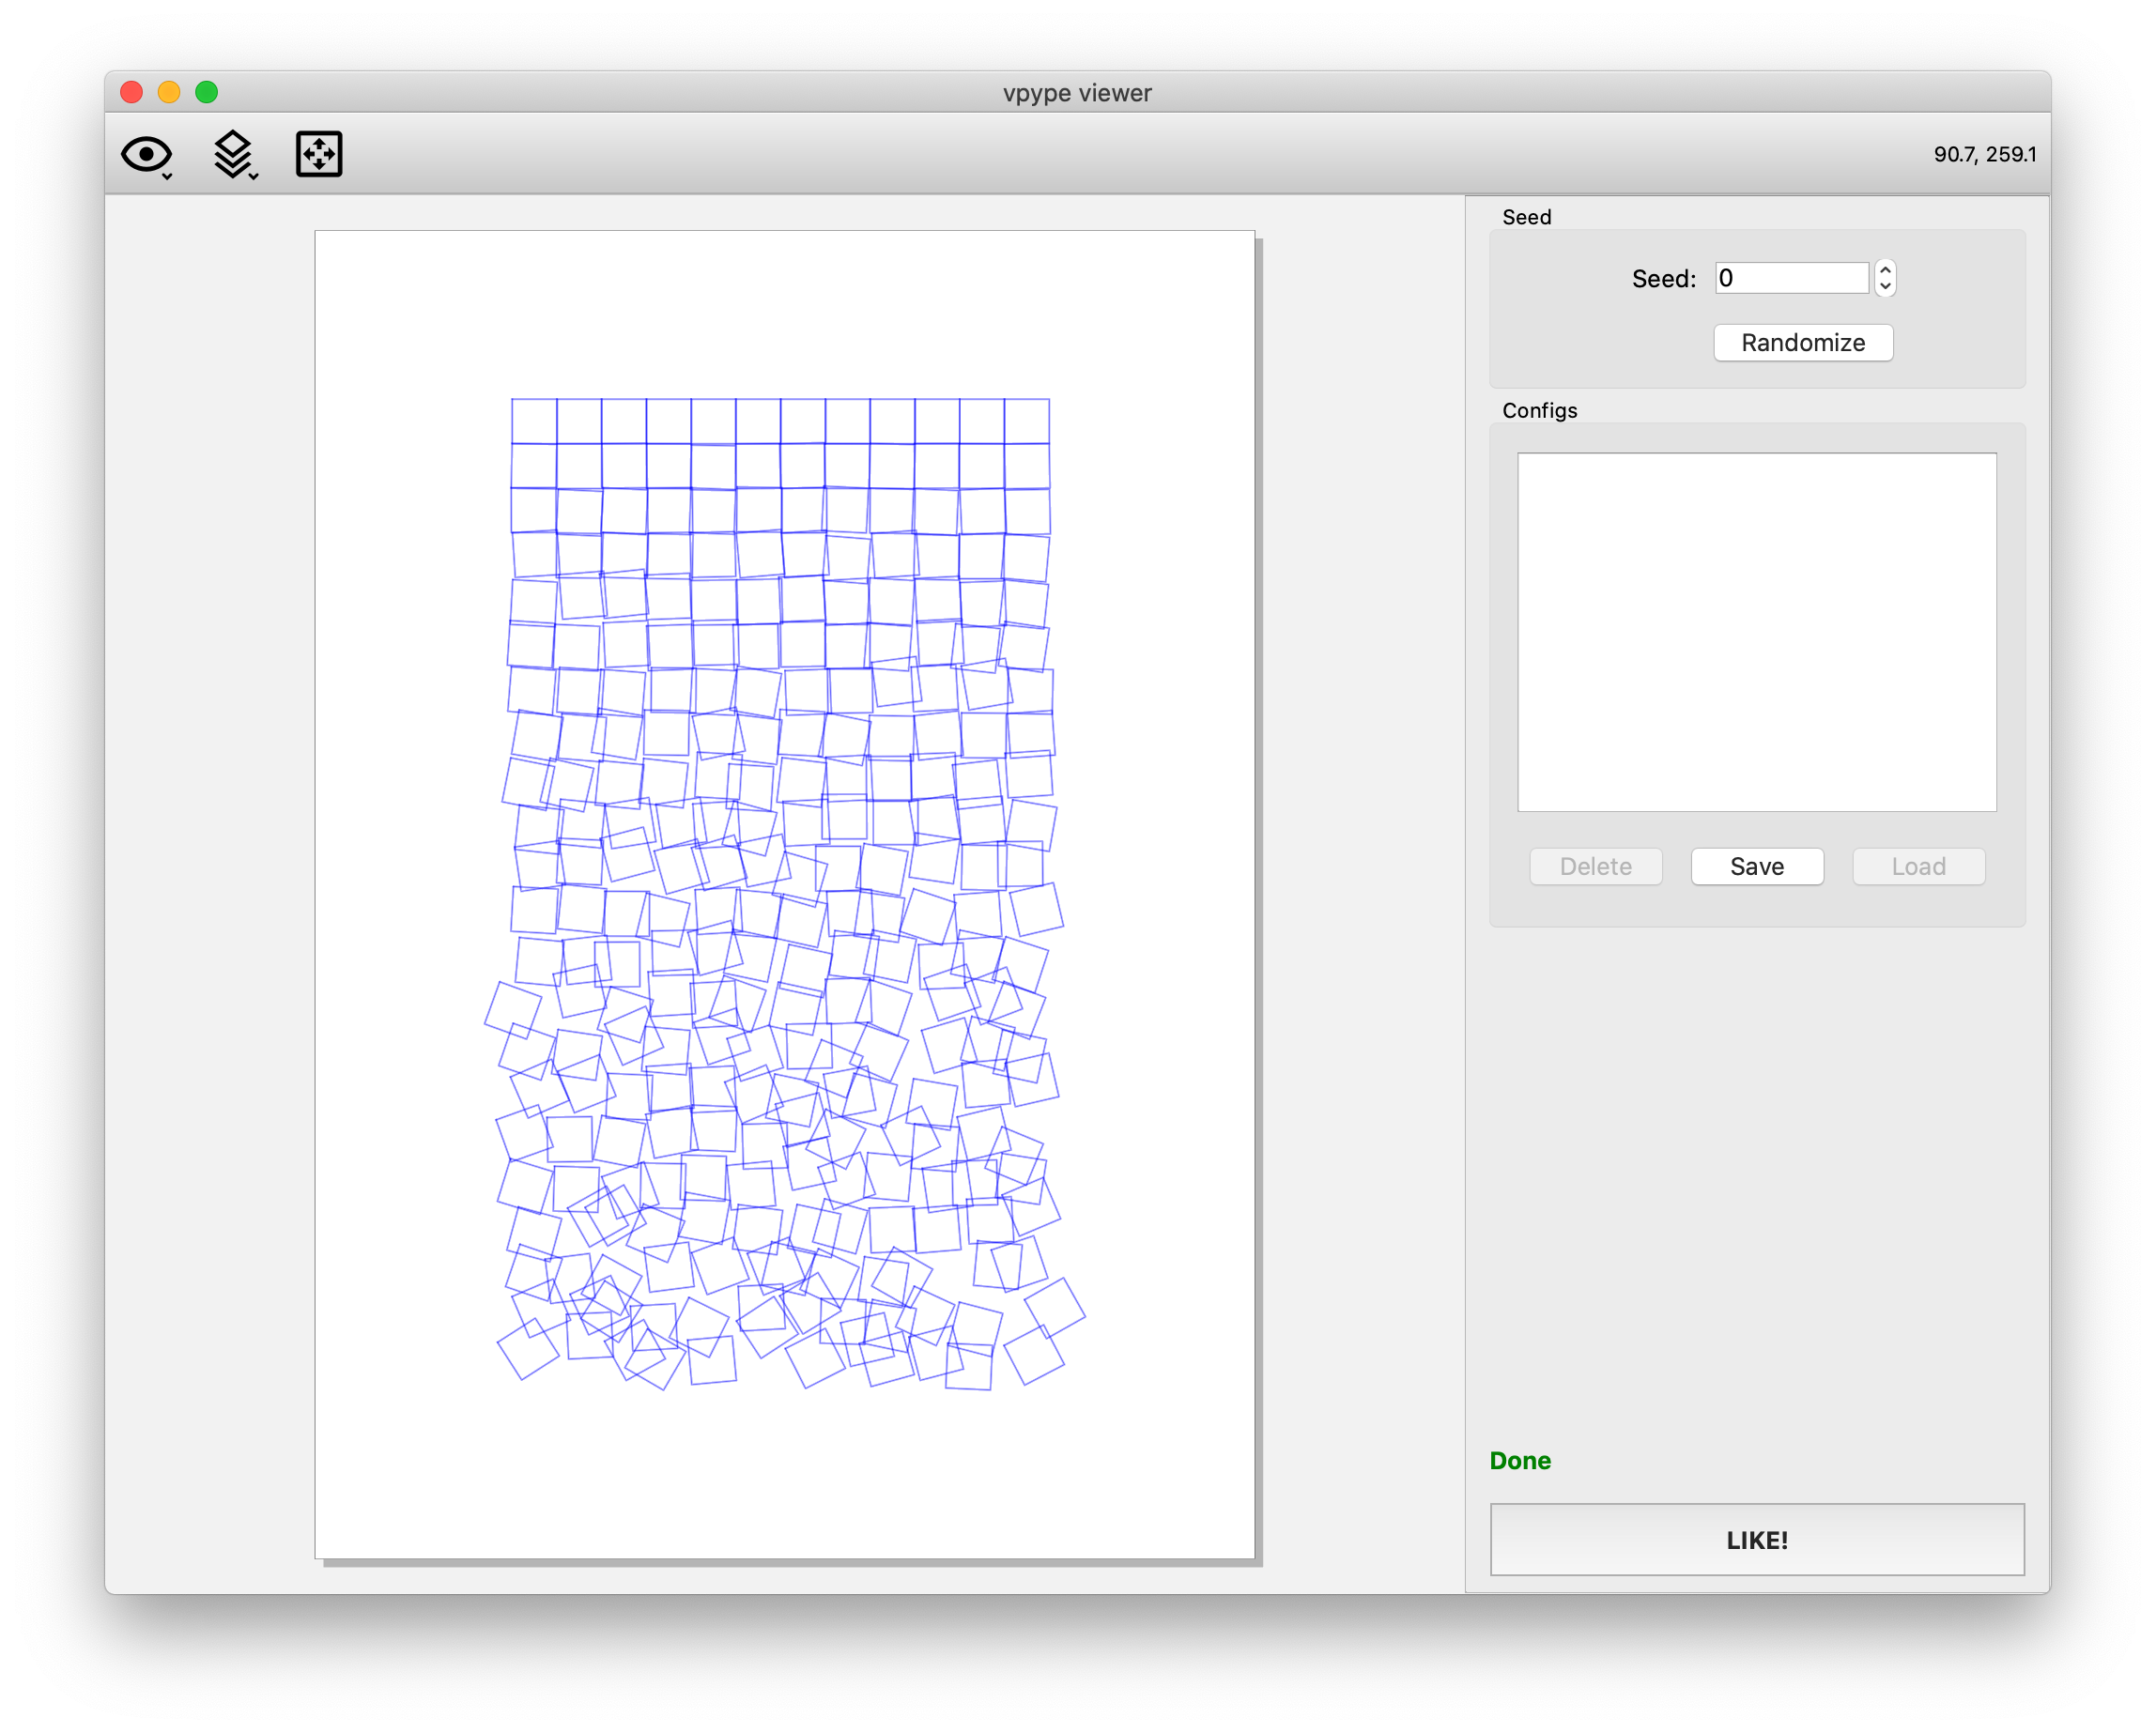The height and width of the screenshot is (1733, 2156).
Task: Click the Seed group heading
Action: [x=1526, y=217]
